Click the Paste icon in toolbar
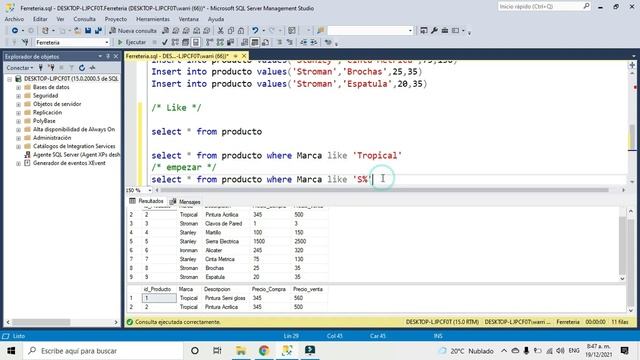The height and width of the screenshot is (360, 640). point(241,31)
